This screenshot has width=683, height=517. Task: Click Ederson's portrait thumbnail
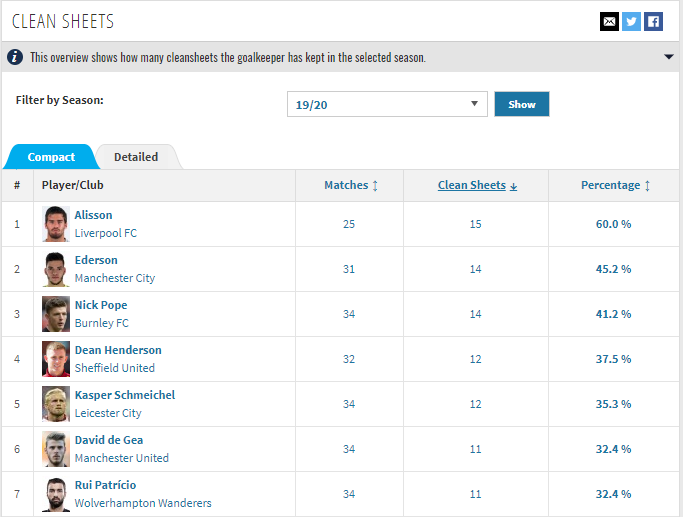(x=56, y=269)
